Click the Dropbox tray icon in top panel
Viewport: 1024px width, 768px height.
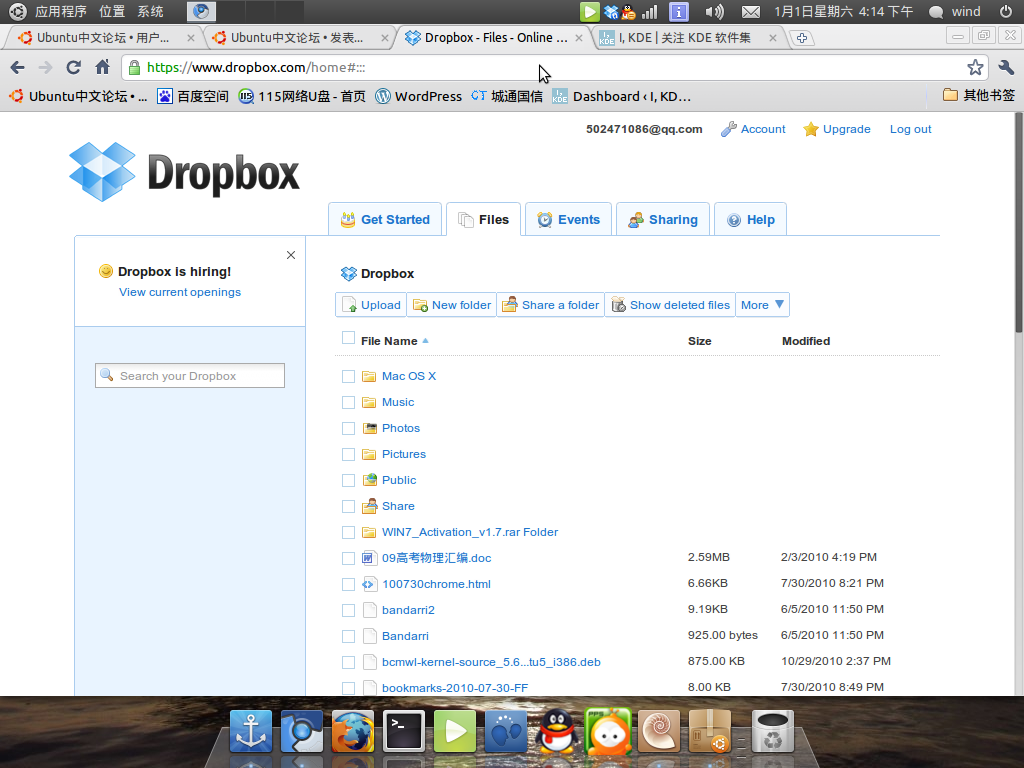click(x=611, y=12)
